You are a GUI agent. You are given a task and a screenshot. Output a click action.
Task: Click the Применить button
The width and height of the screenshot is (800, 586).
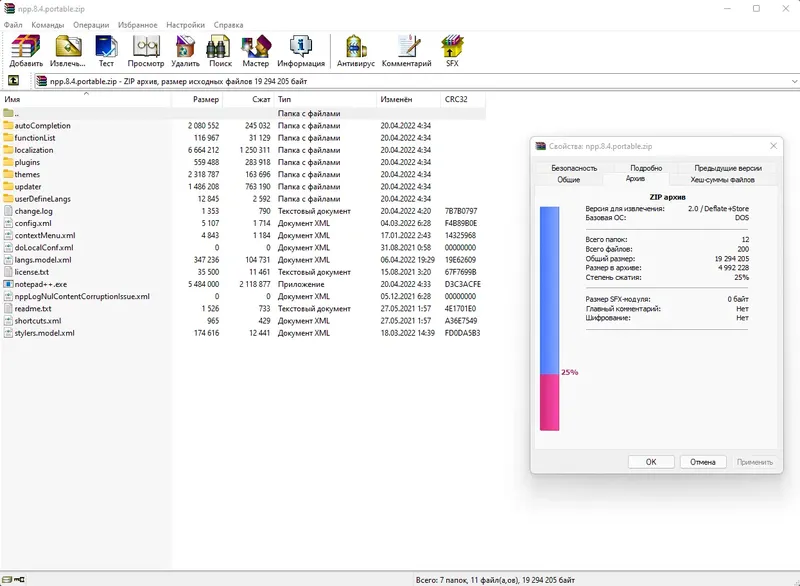click(755, 462)
